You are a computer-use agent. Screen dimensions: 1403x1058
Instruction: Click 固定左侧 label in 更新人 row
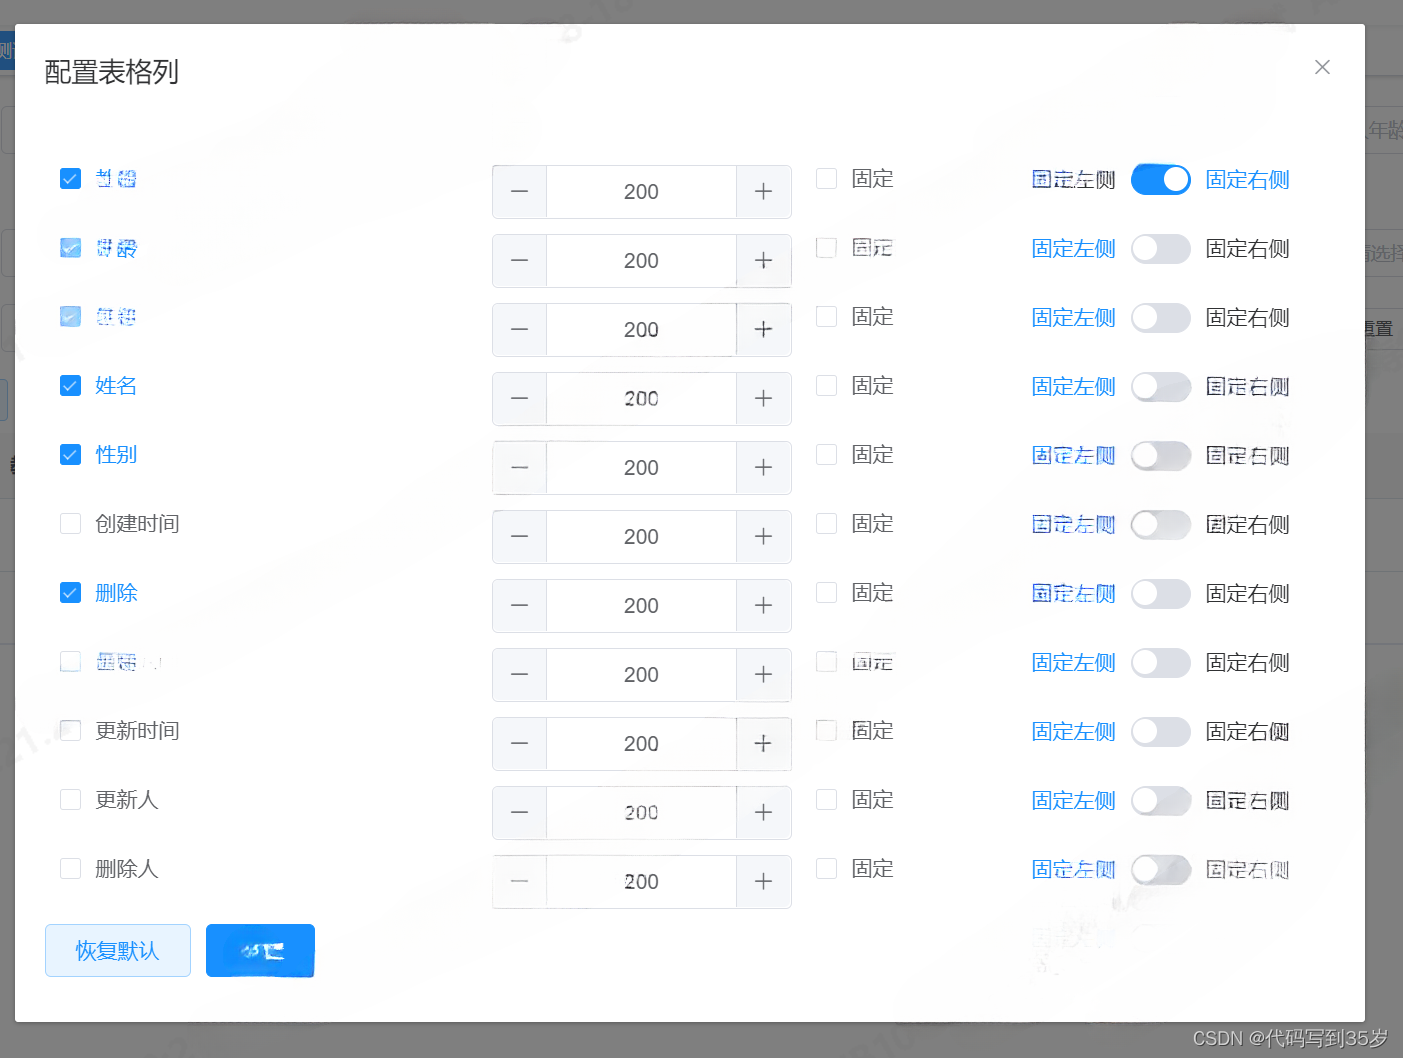pyautogui.click(x=1074, y=801)
